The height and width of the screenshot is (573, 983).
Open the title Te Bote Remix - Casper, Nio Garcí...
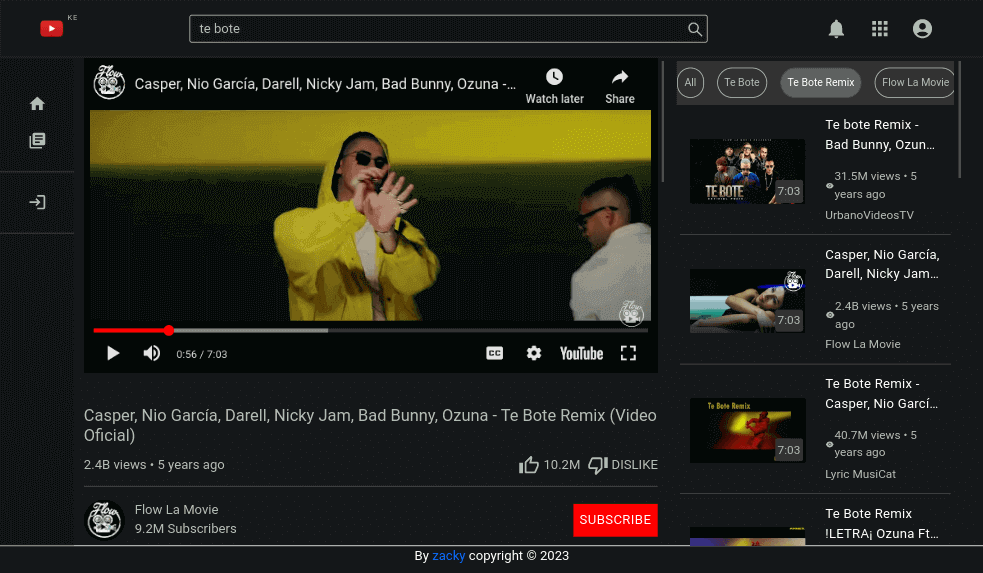[881, 394]
